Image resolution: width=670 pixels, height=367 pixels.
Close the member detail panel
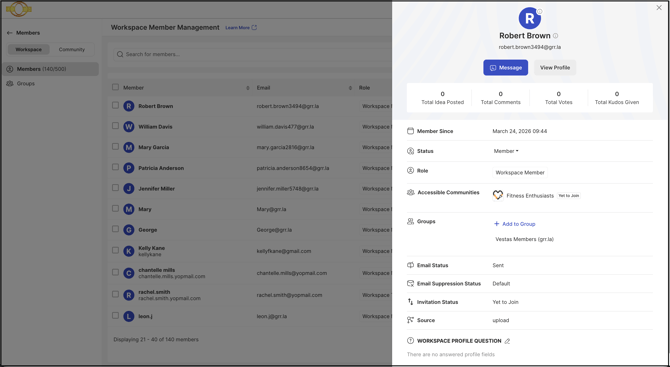point(659,8)
